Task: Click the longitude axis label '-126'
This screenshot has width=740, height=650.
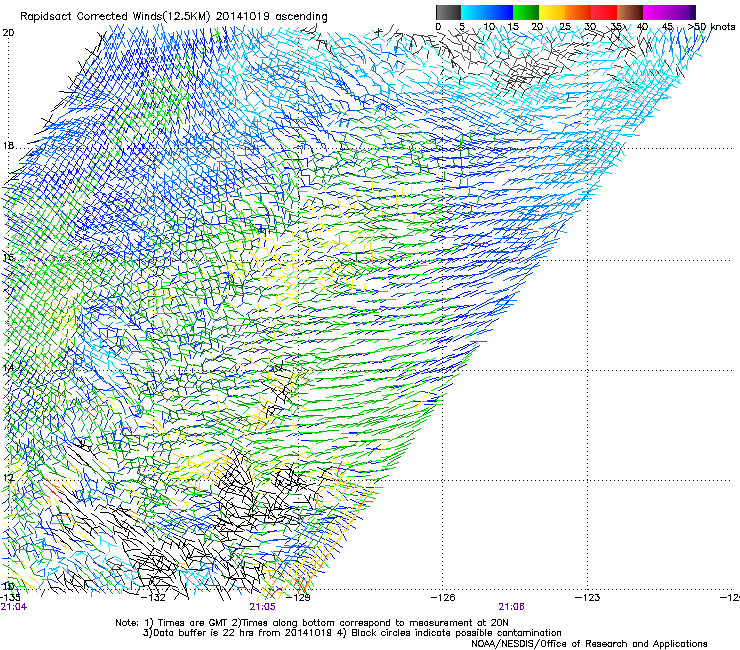Action: (443, 598)
